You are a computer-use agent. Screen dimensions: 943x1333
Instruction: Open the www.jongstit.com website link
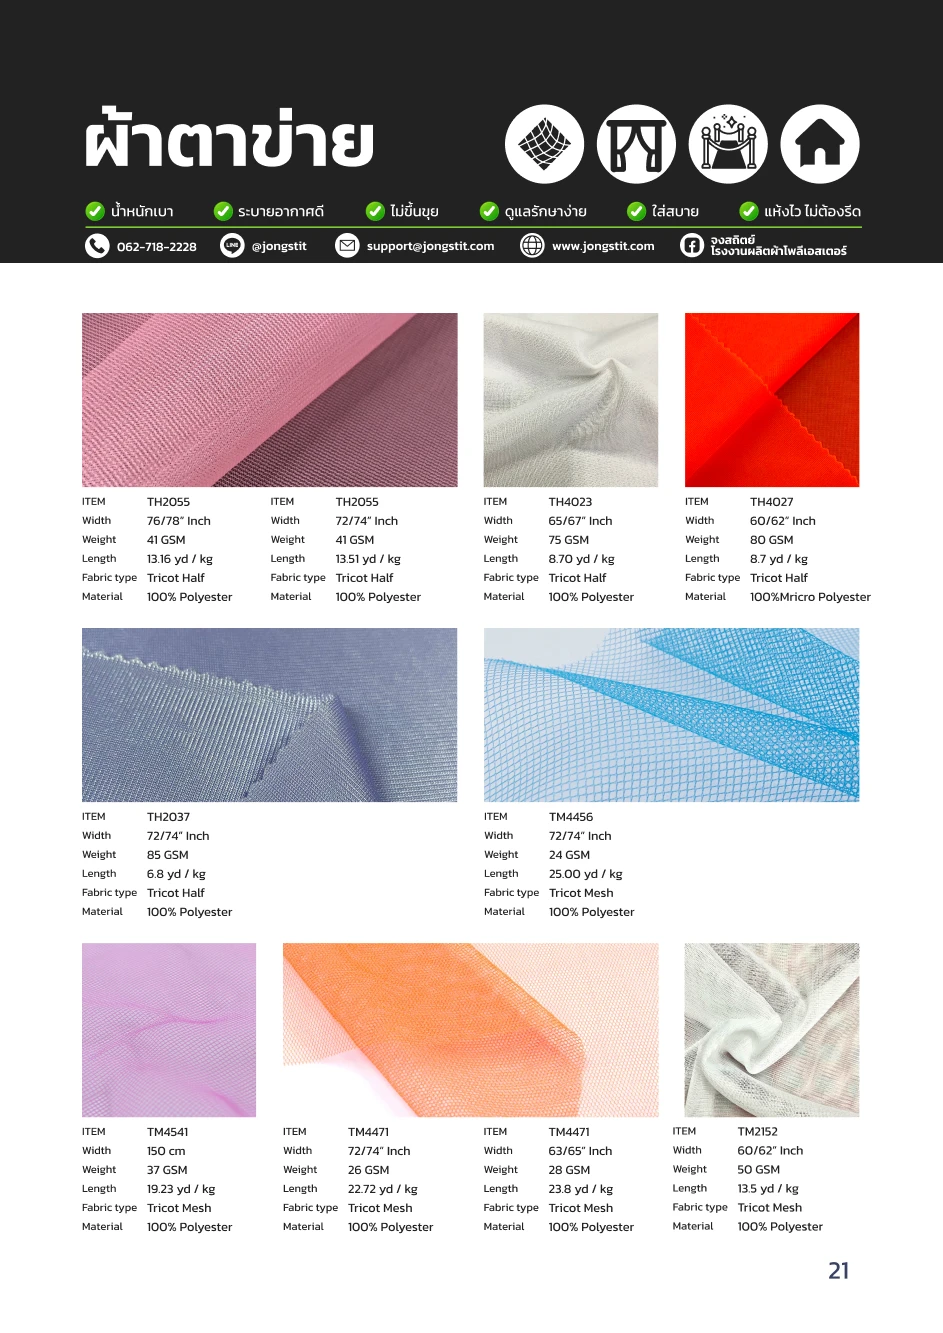pyautogui.click(x=603, y=246)
